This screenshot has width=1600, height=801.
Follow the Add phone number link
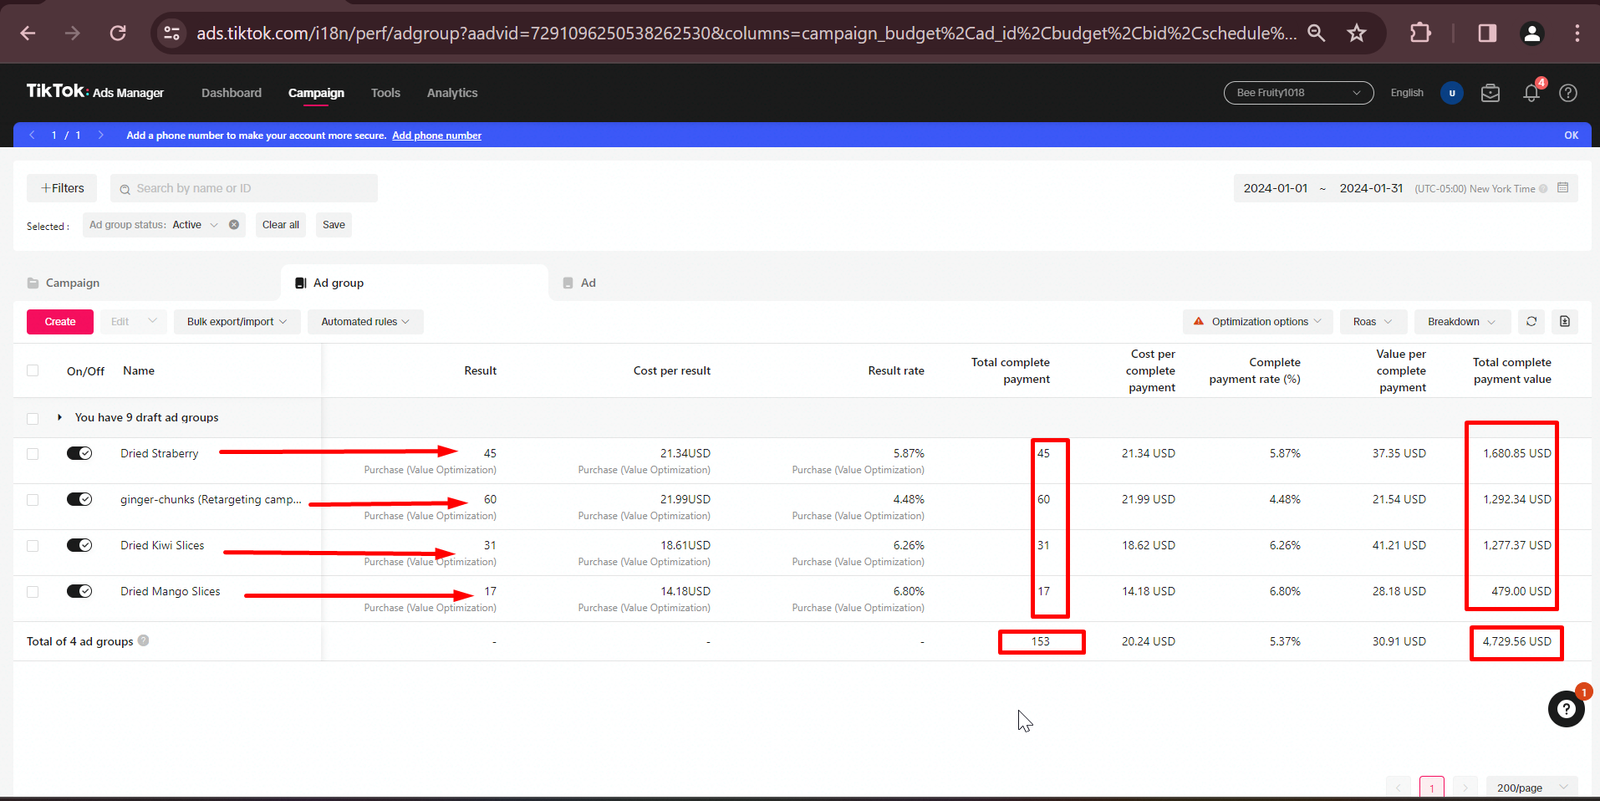click(x=437, y=135)
